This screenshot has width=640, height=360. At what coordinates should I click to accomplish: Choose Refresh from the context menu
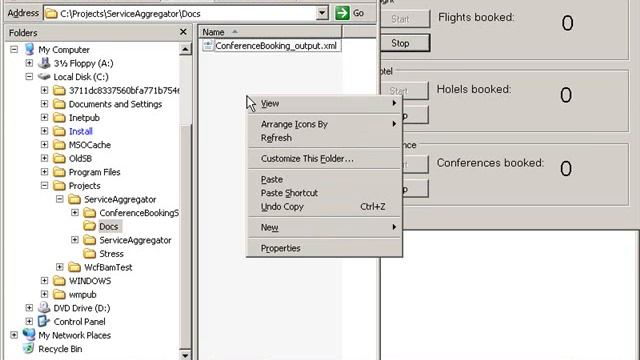coord(324,138)
